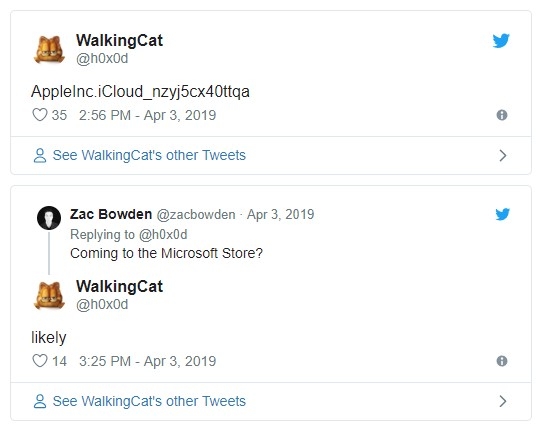Viewport: 538px width, 427px height.
Task: Click the chevron arrow in the second card's footer
Action: click(x=503, y=401)
